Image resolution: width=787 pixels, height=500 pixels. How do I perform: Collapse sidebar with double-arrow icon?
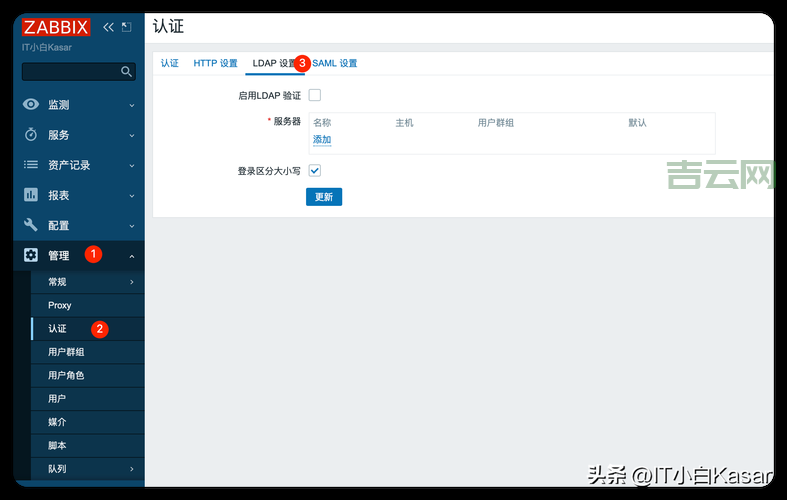[108, 27]
